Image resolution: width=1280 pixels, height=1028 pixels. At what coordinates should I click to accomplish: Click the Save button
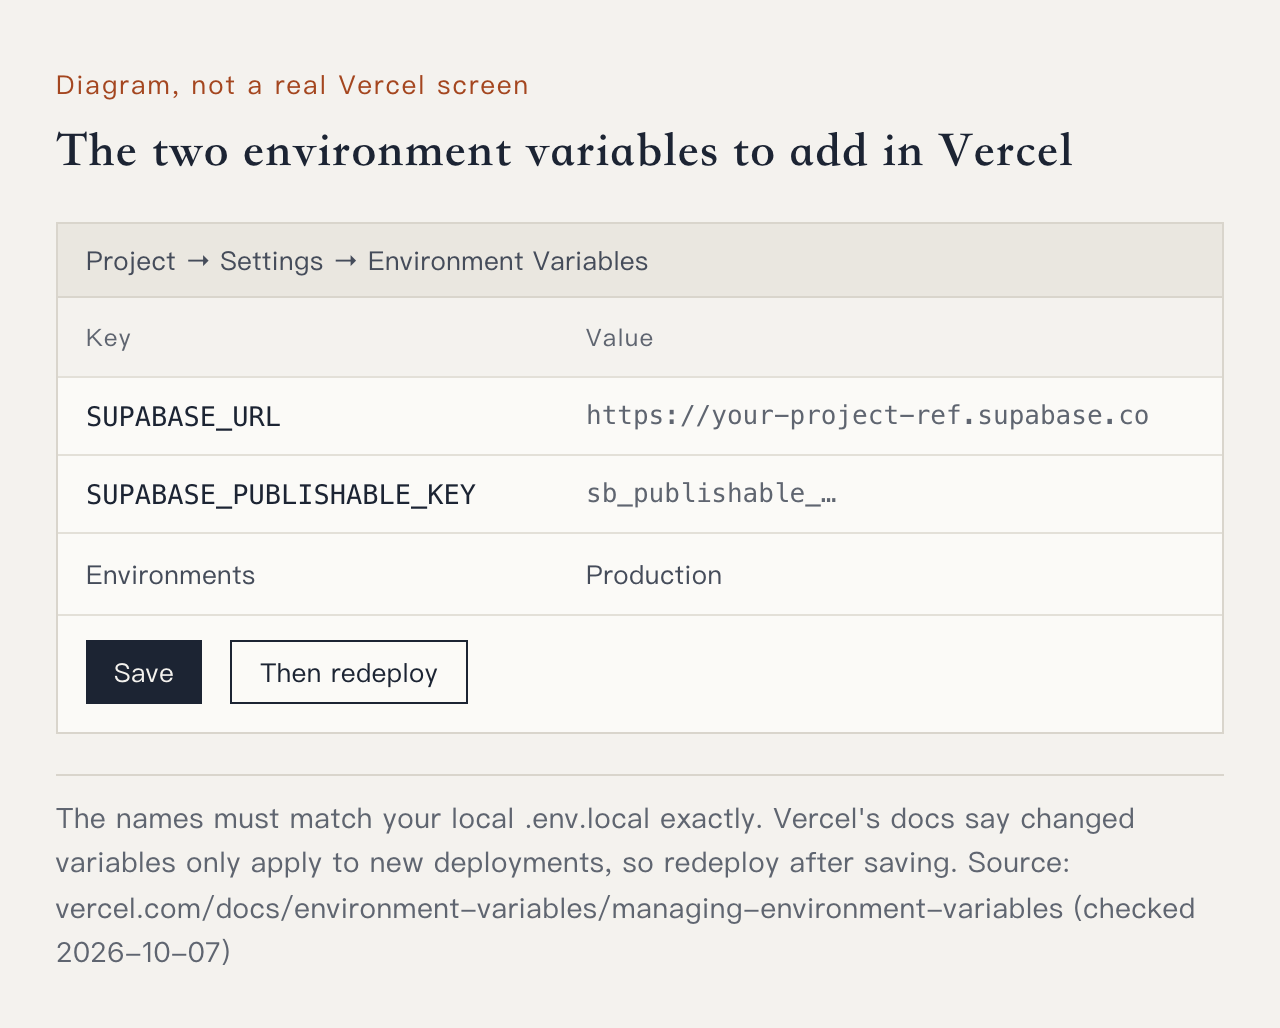(x=144, y=672)
